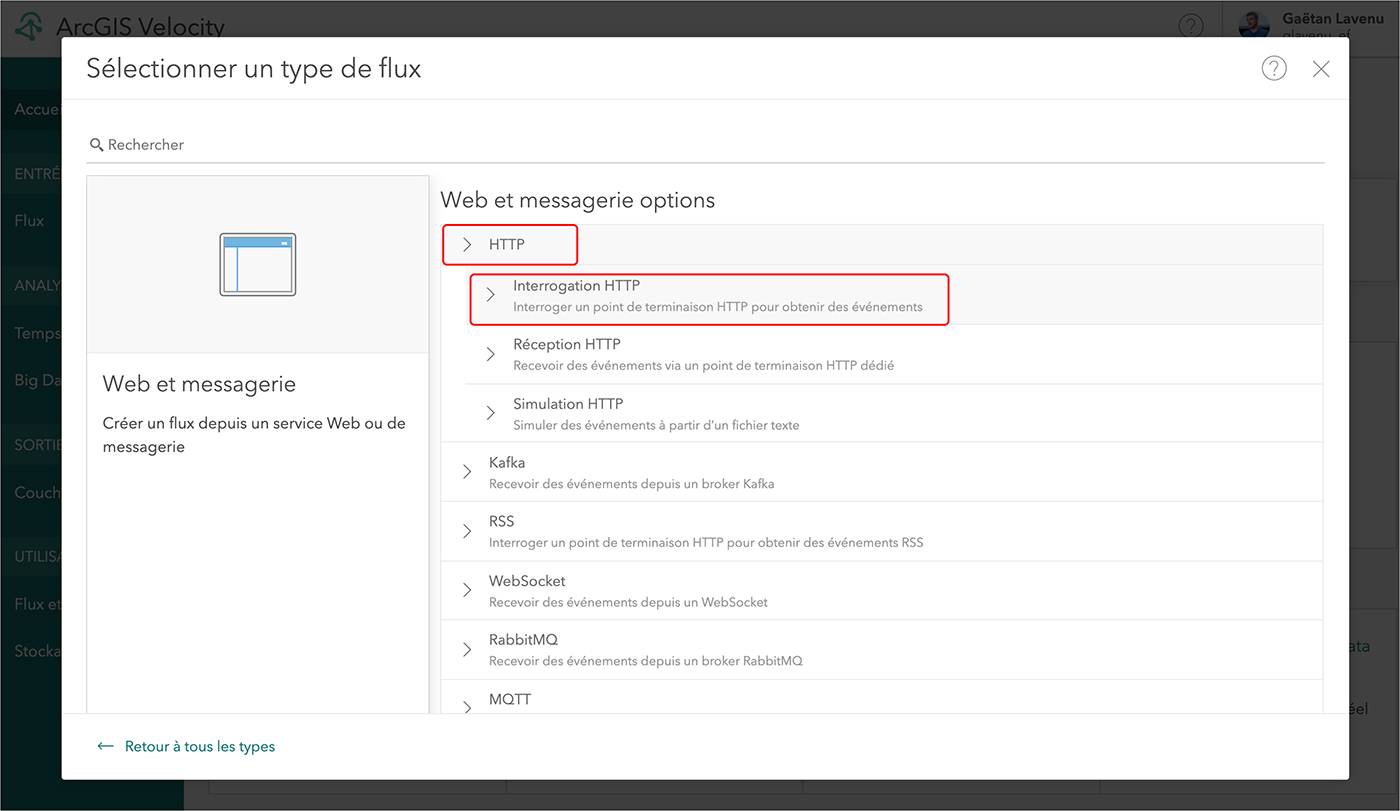Expand the Kafka chevron arrow
The image size is (1400, 811).
[x=467, y=472]
